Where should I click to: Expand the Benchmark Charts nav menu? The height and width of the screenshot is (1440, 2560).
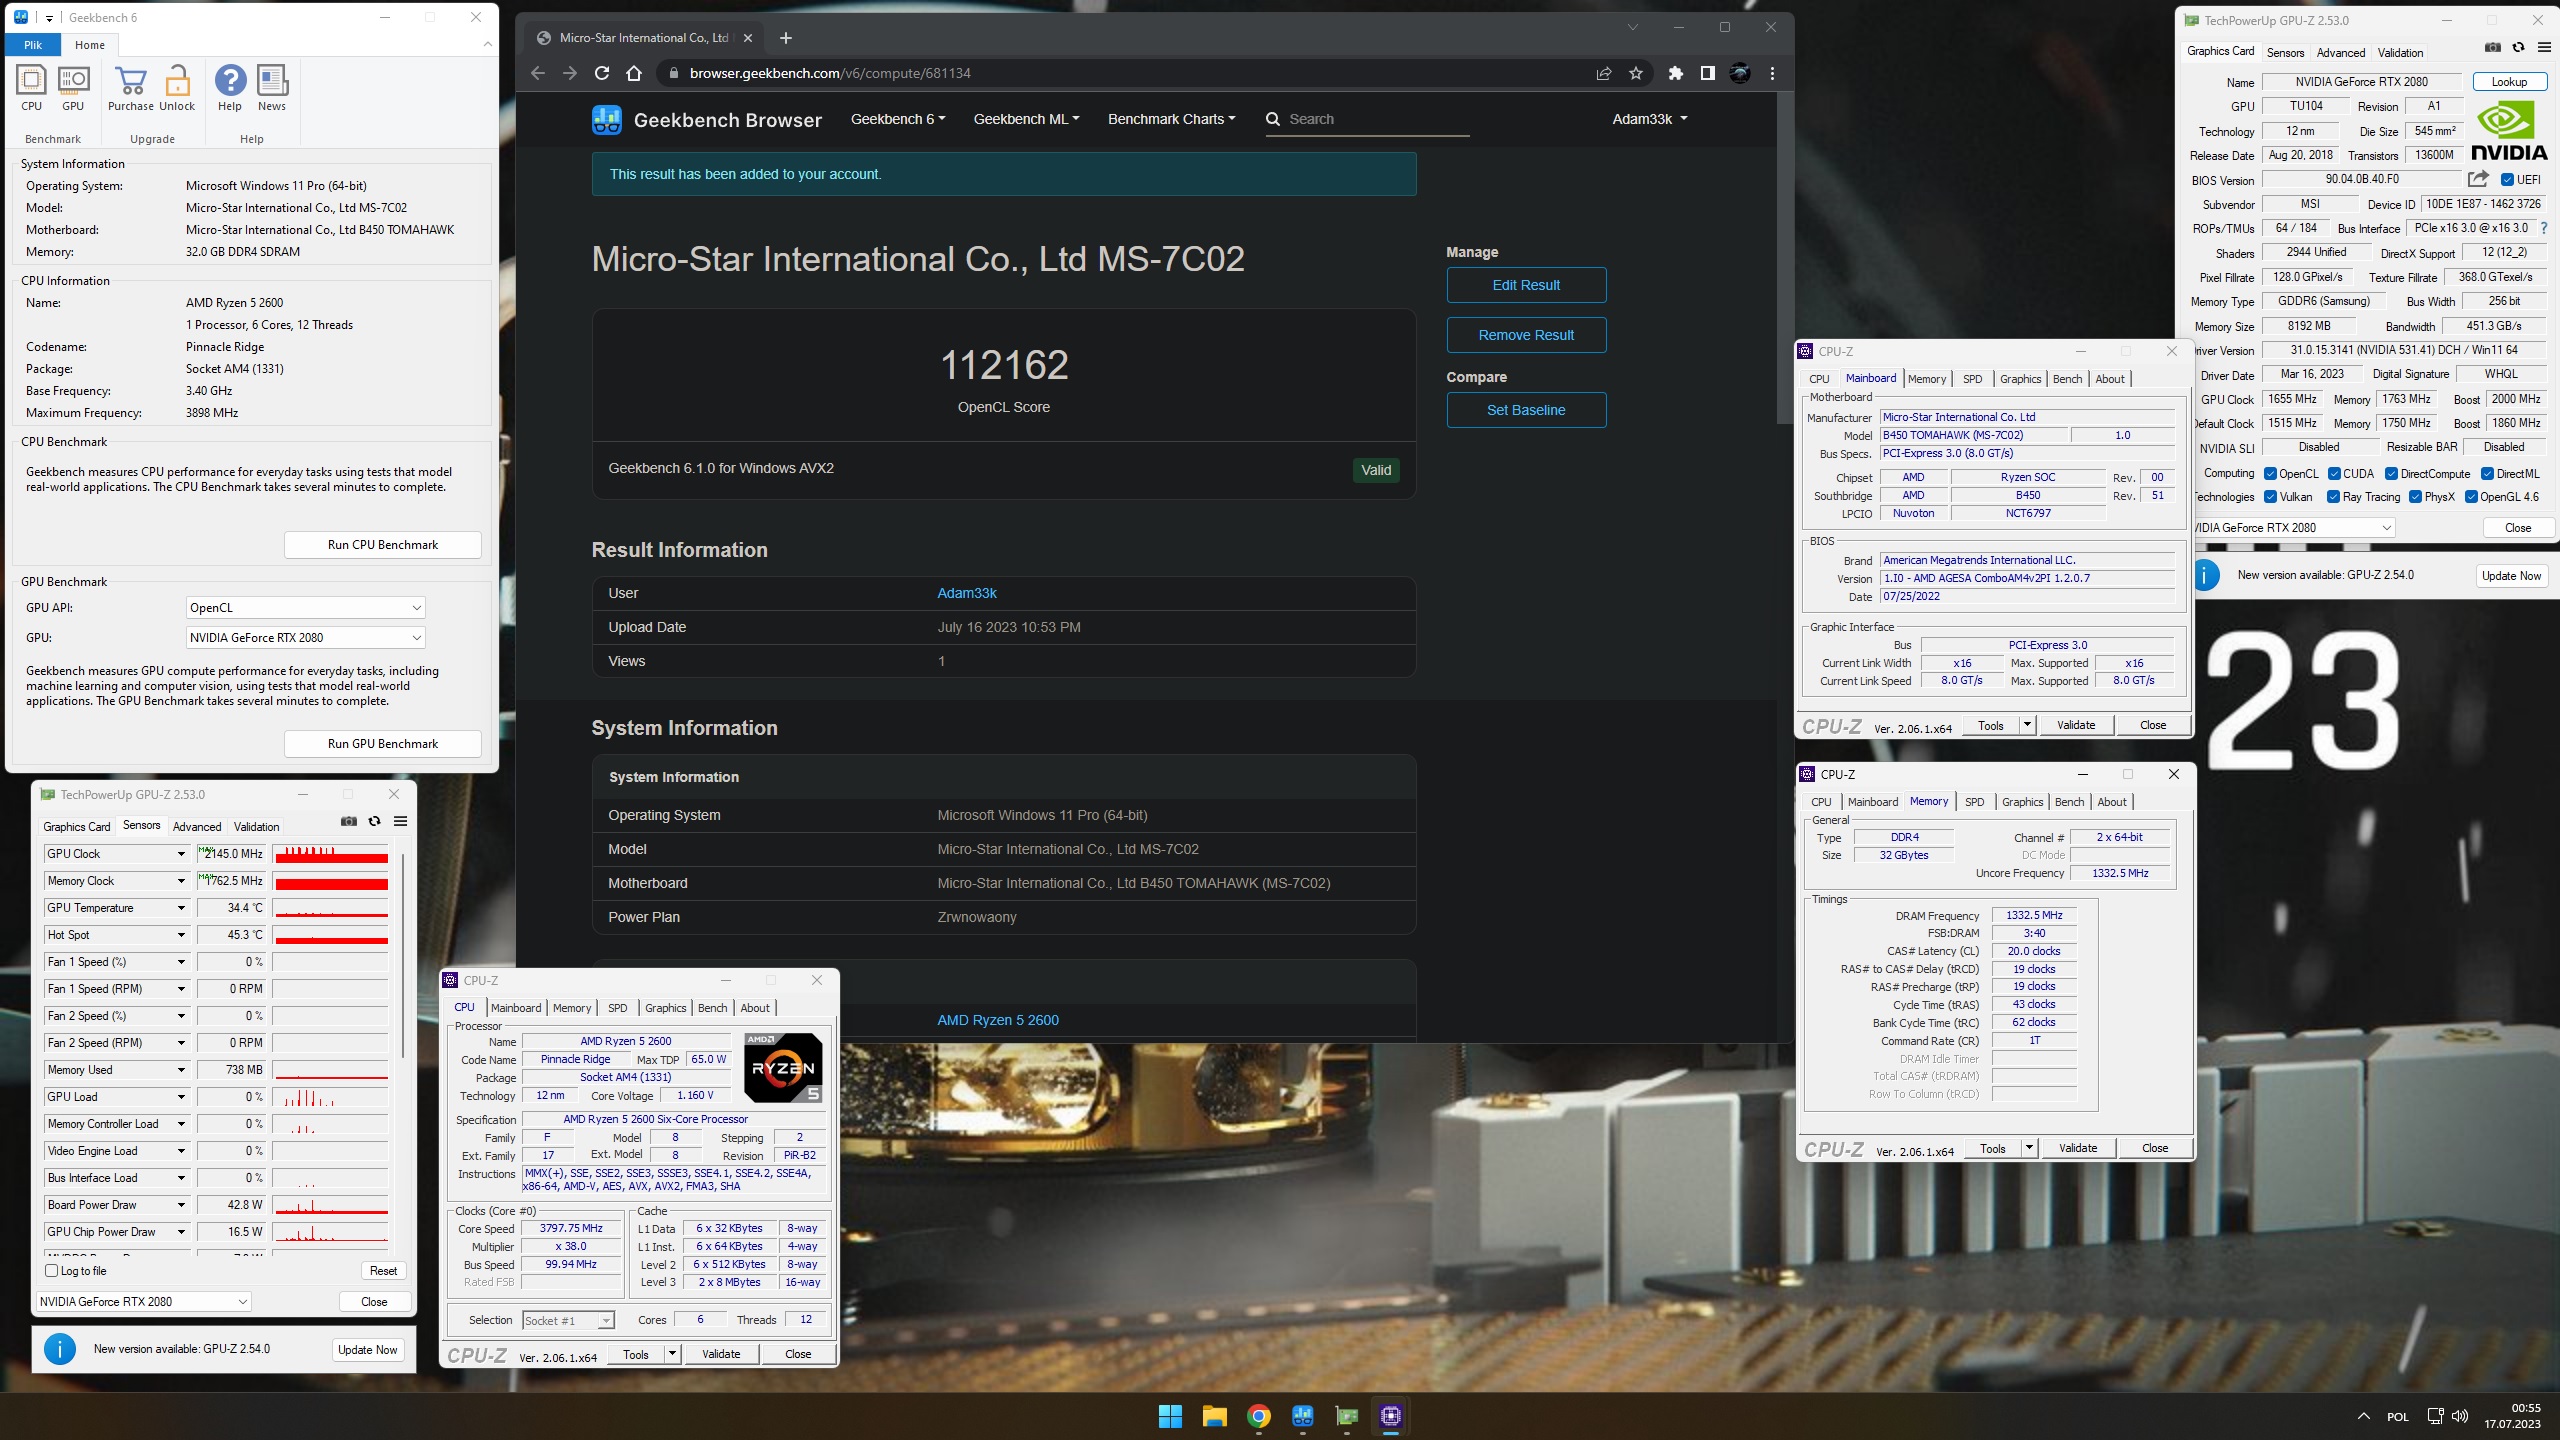(1171, 119)
